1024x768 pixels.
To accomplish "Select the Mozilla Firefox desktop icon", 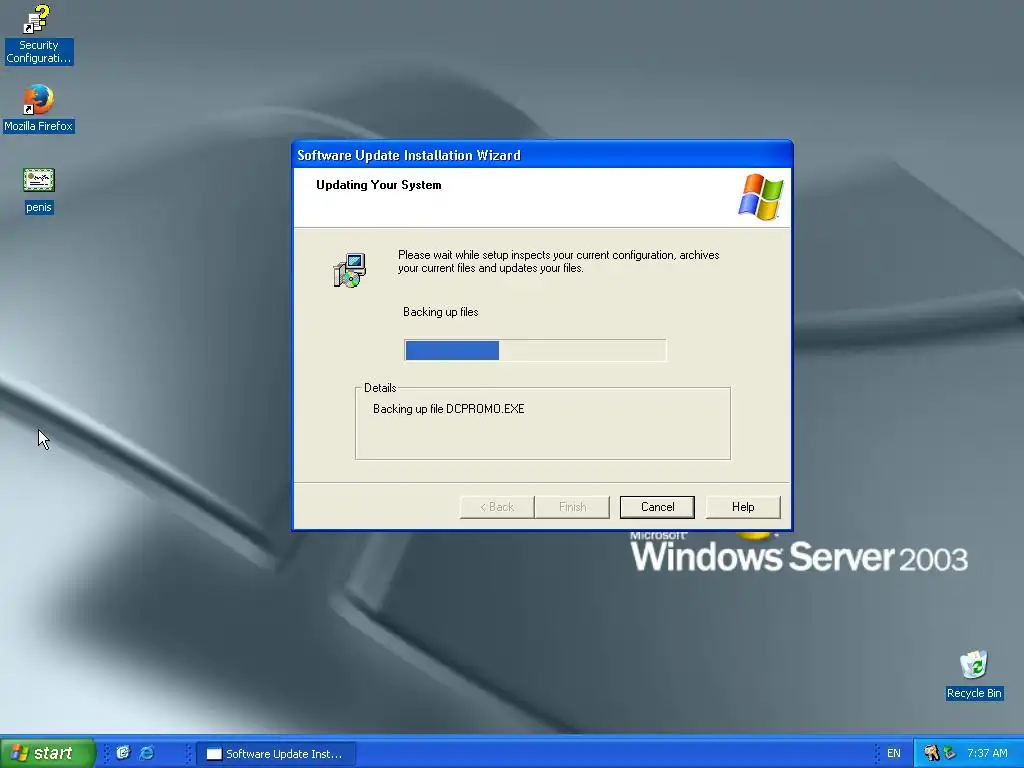I will coord(38,108).
